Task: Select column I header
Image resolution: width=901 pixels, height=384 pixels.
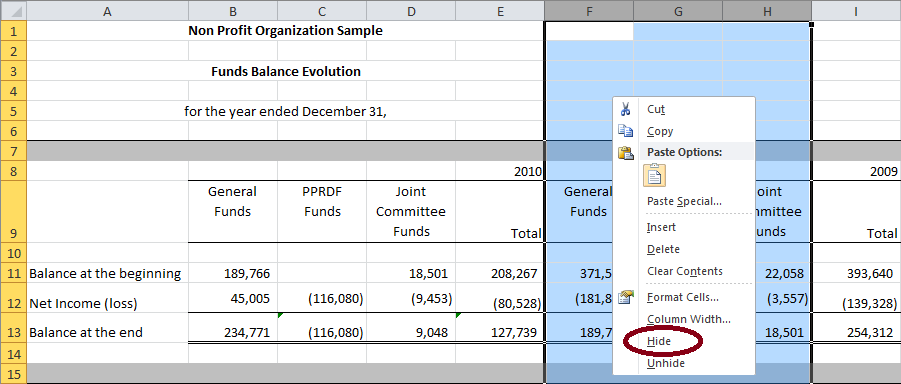Action: (856, 10)
